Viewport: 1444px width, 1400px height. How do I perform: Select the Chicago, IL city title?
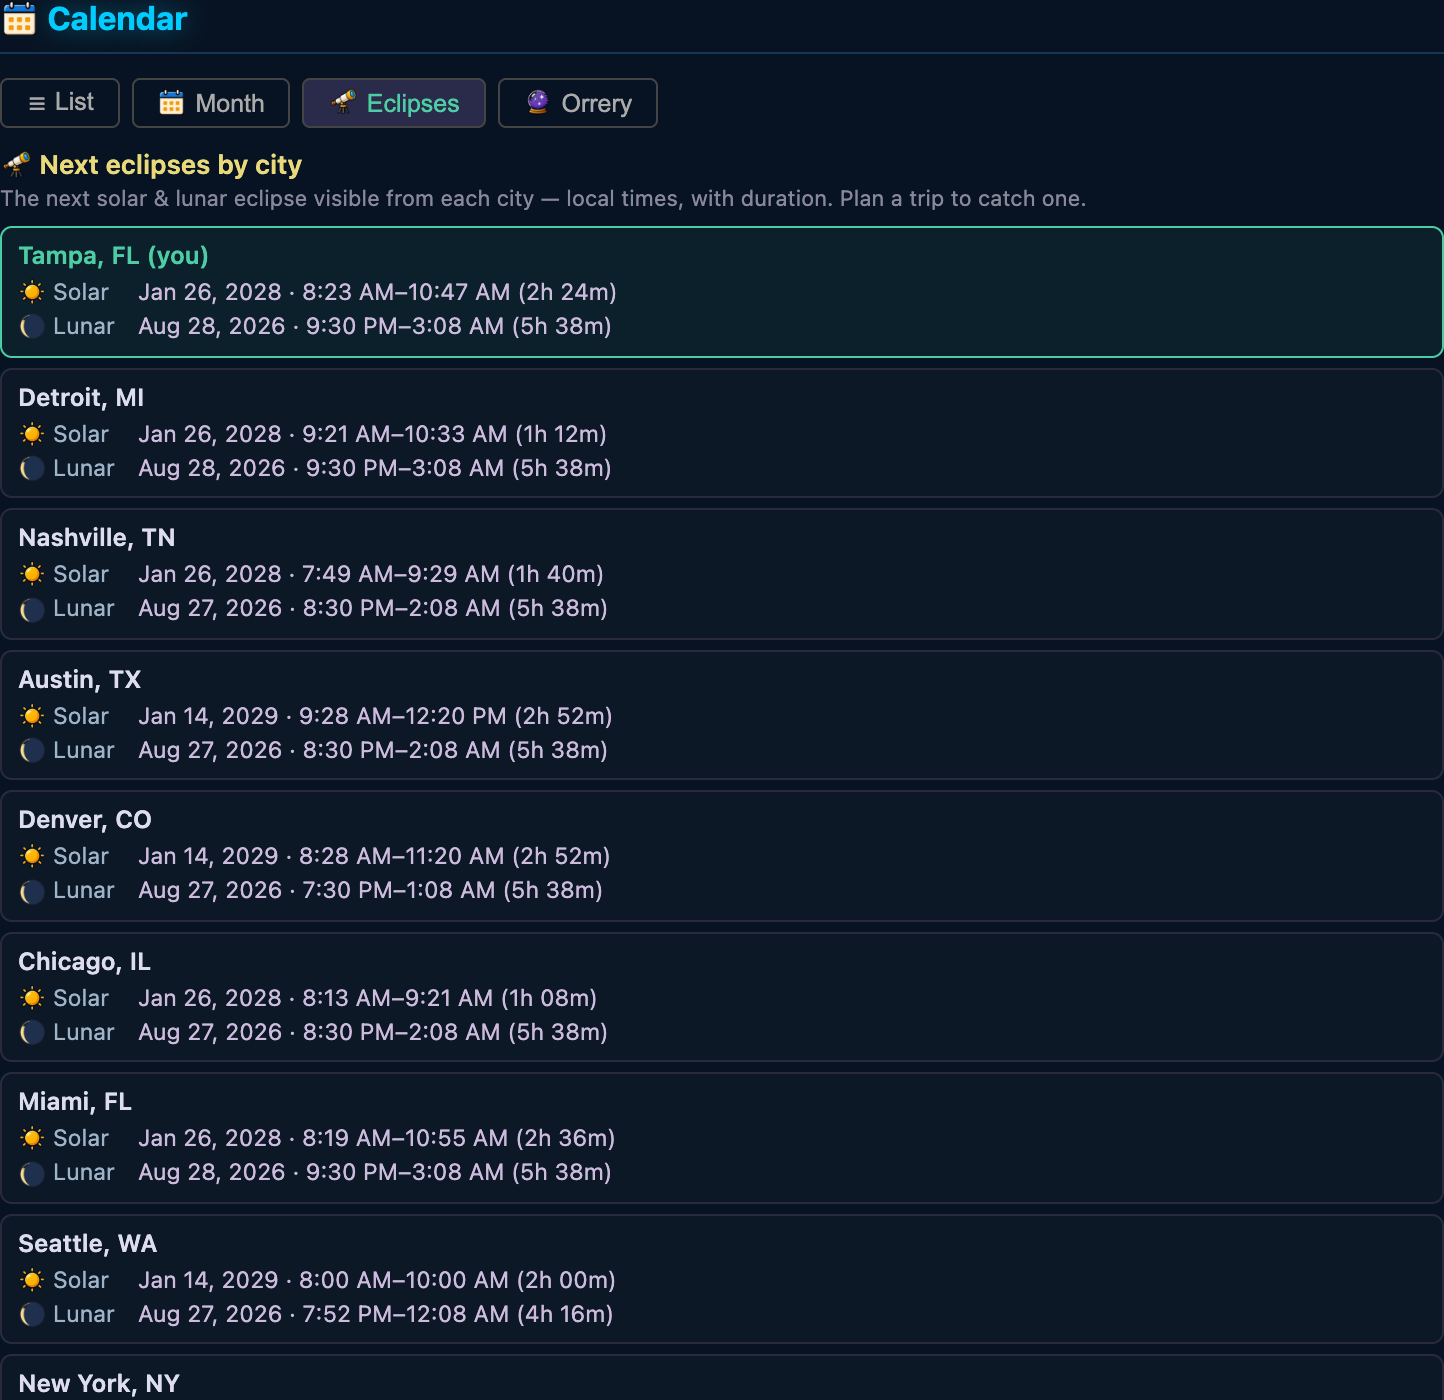(x=85, y=962)
